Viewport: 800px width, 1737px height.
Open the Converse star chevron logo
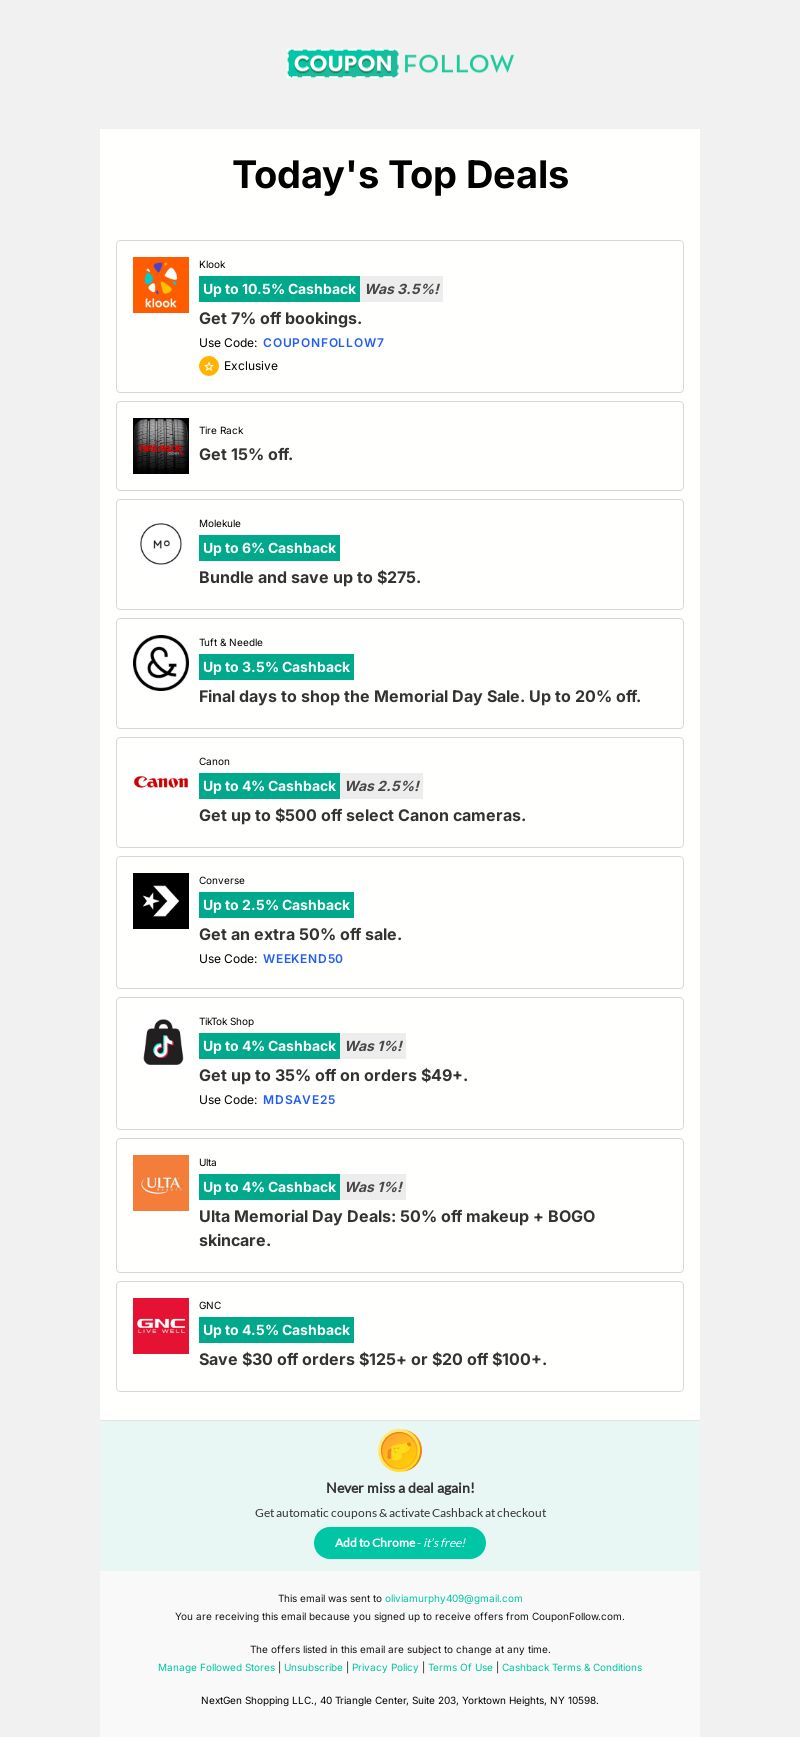pyautogui.click(x=161, y=901)
